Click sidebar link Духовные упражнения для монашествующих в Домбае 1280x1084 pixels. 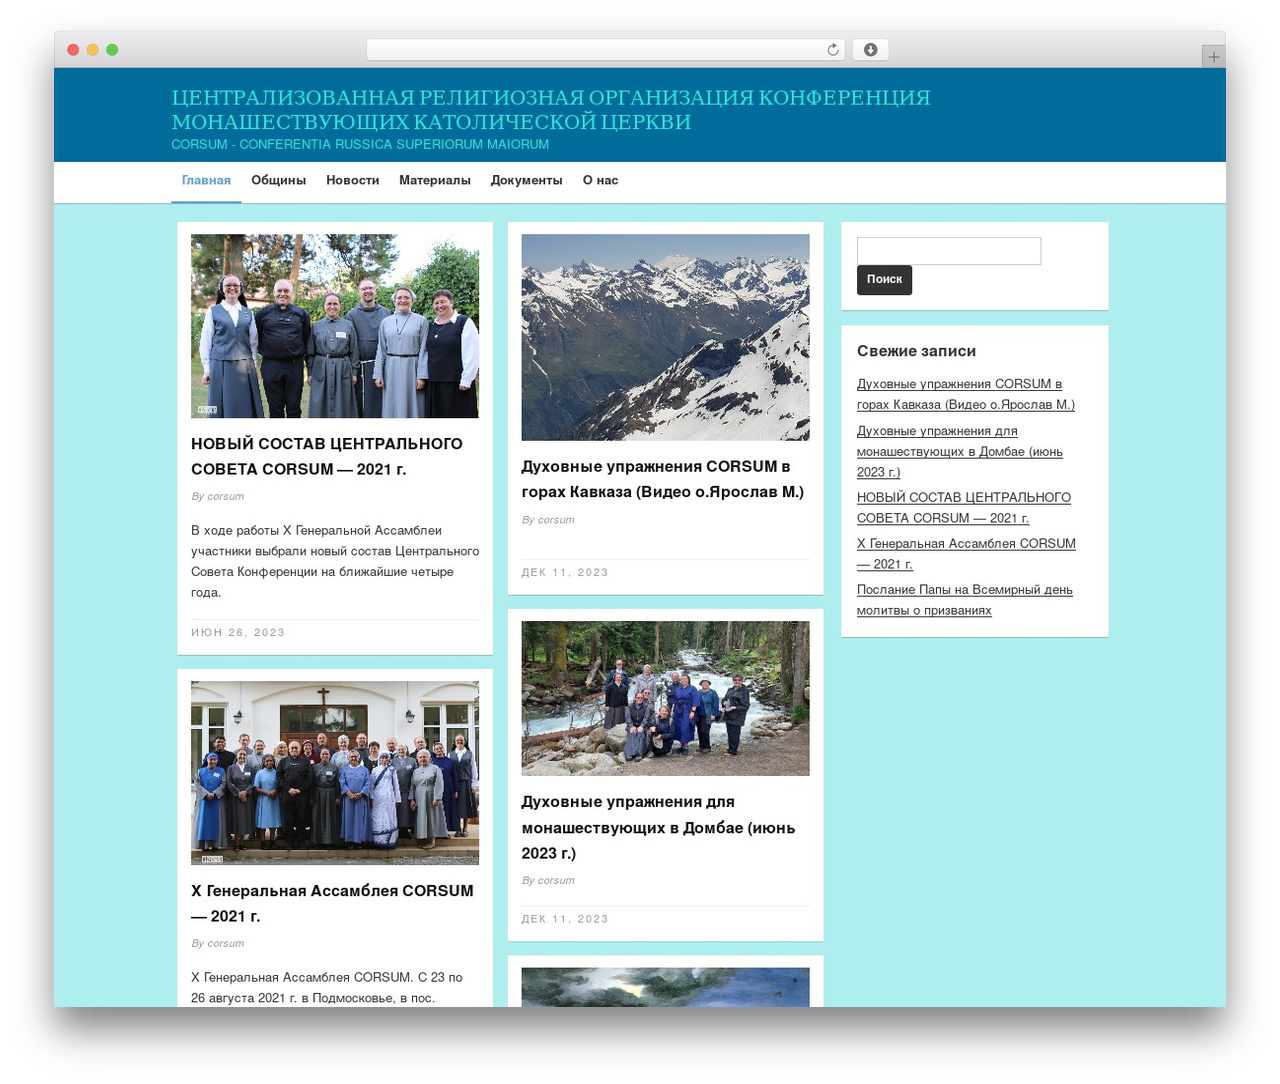coord(960,451)
